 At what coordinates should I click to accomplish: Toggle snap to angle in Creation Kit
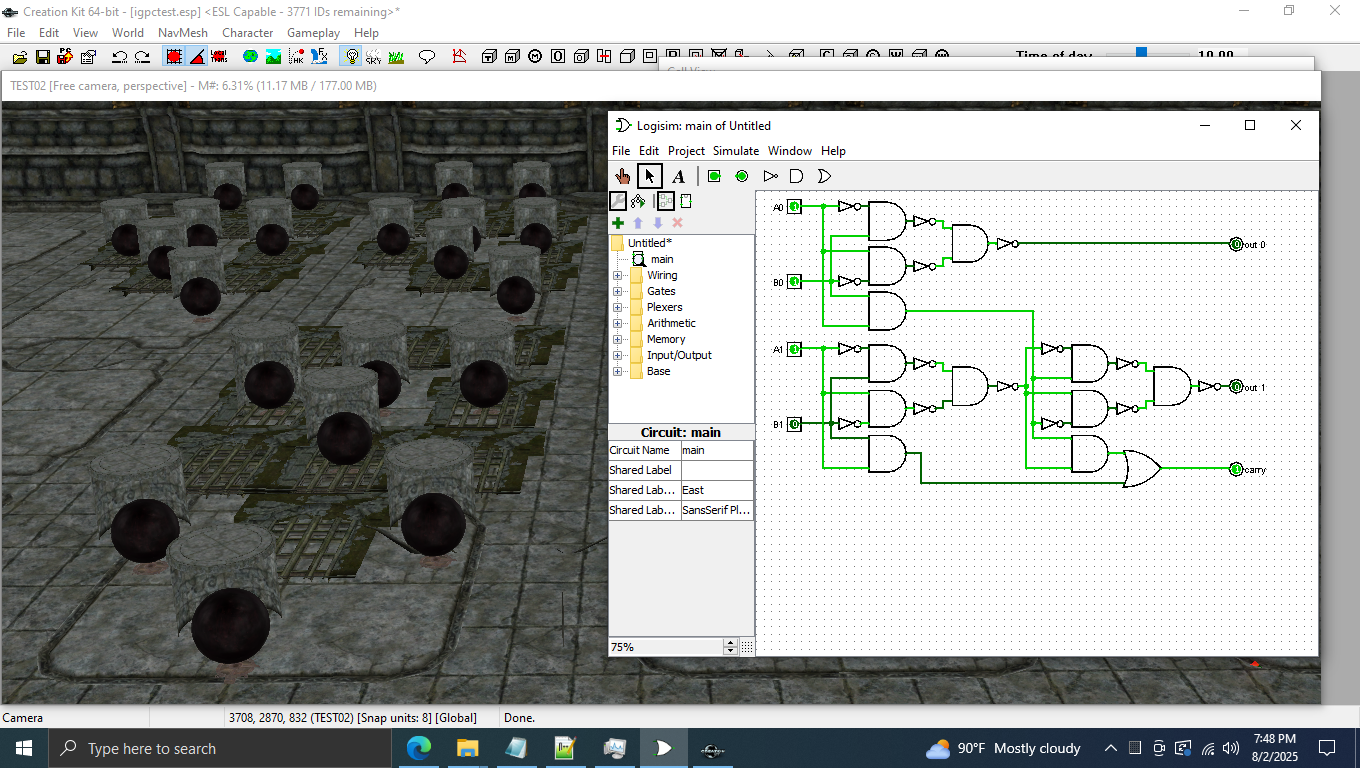[x=197, y=57]
